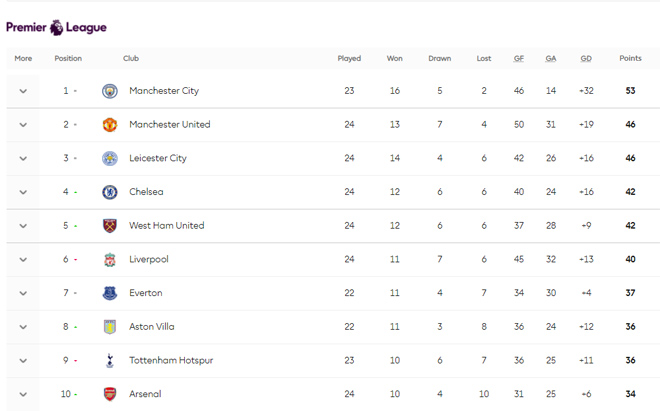
Task: Click the GF column header
Action: [519, 59]
